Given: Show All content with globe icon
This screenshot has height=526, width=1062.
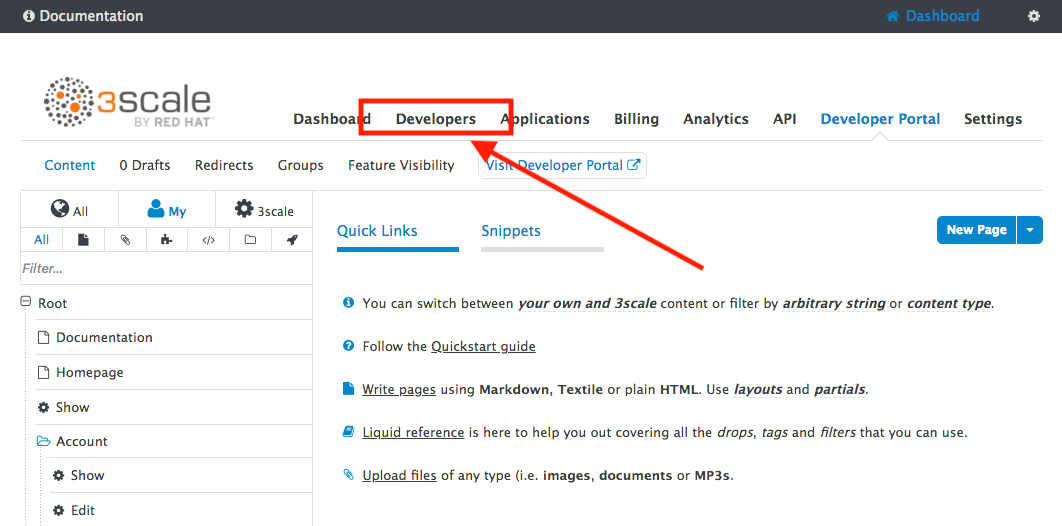Looking at the screenshot, I should point(69,210).
